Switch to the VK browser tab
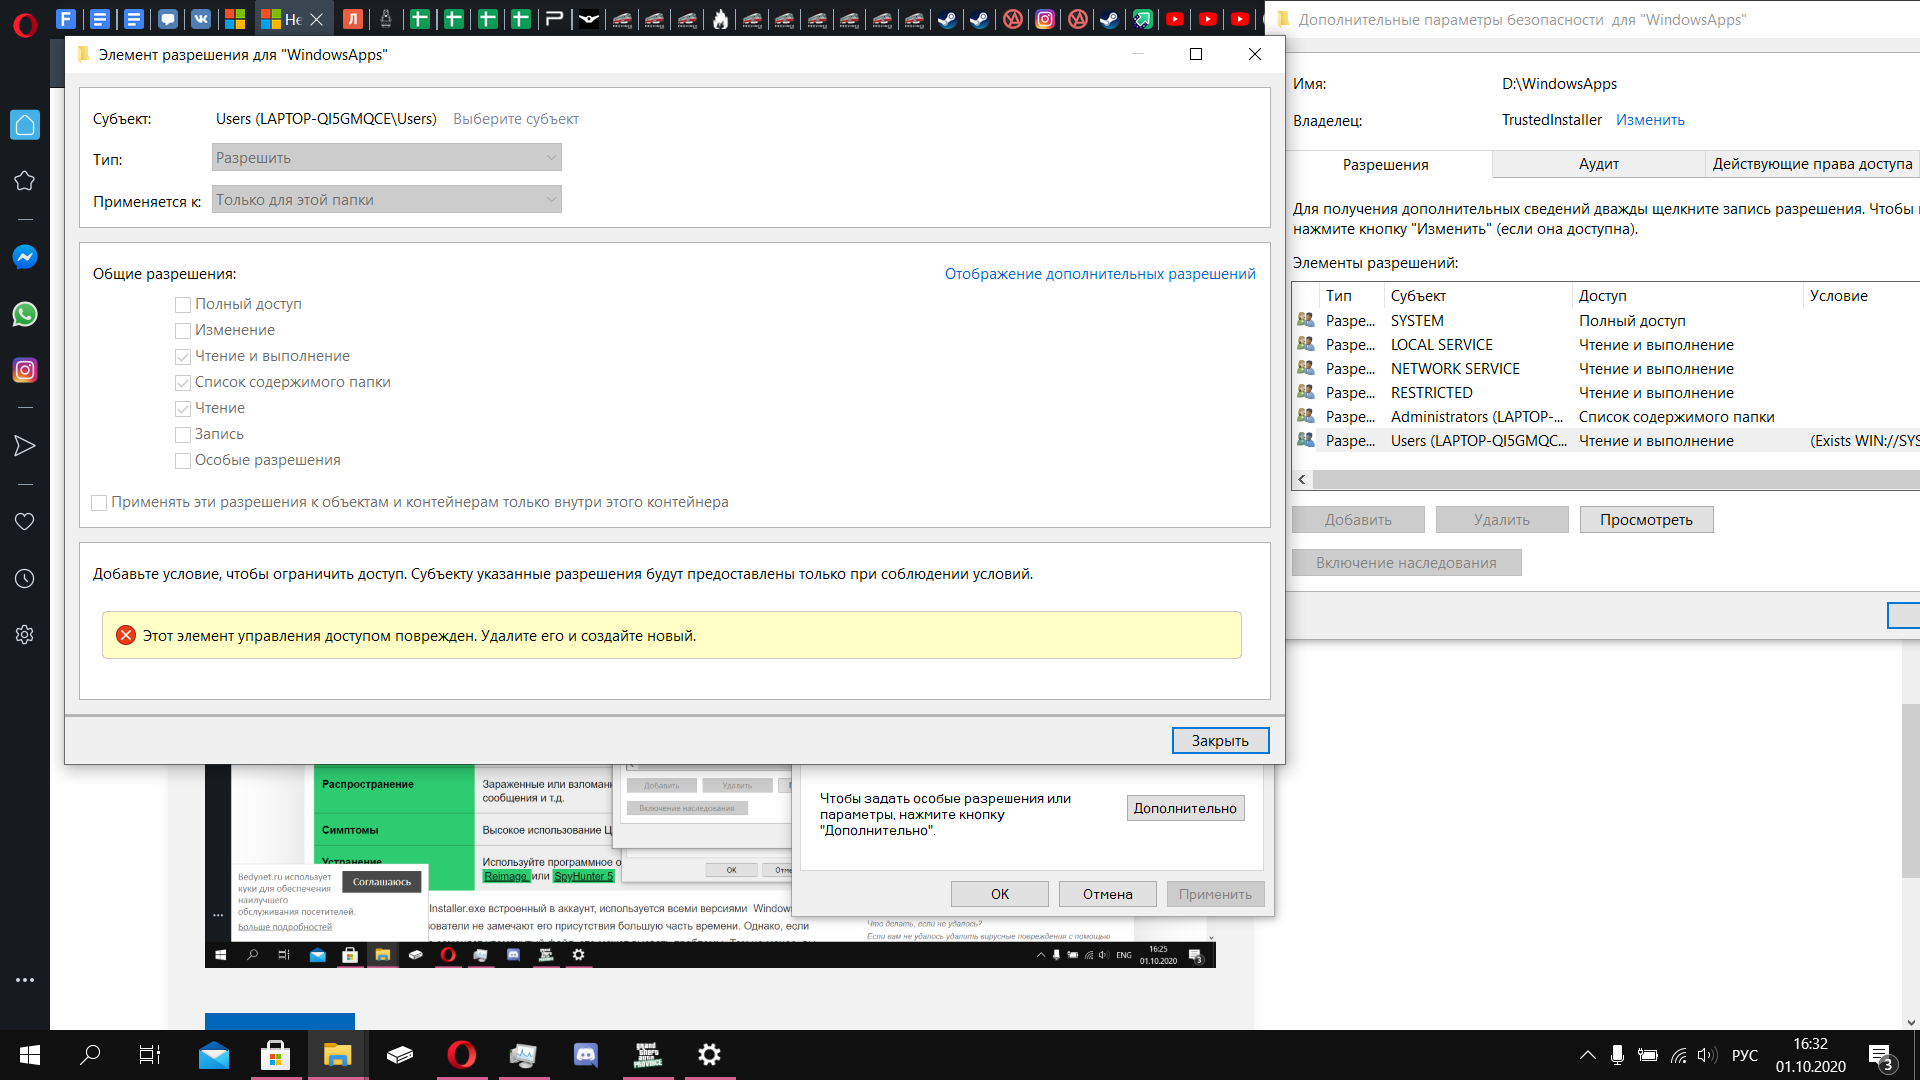This screenshot has height=1080, width=1920. 201,18
